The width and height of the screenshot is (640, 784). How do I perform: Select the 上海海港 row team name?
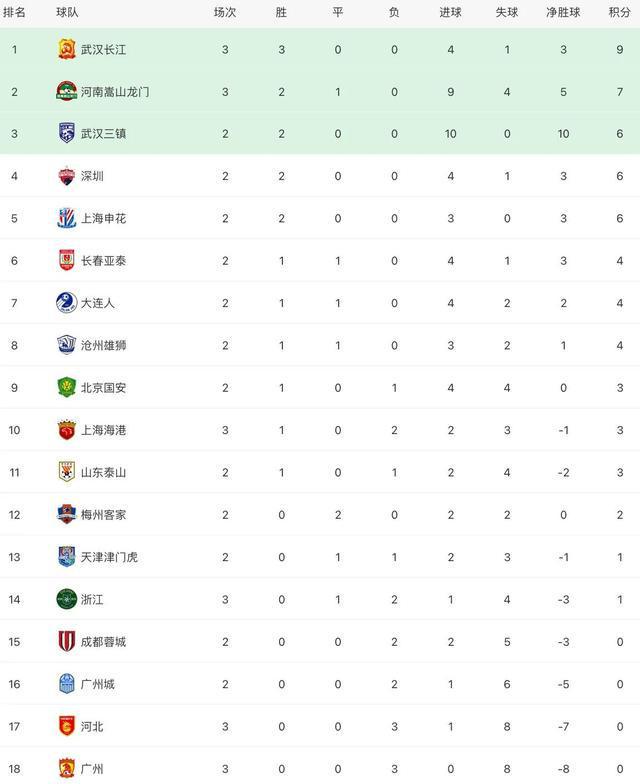click(x=104, y=430)
